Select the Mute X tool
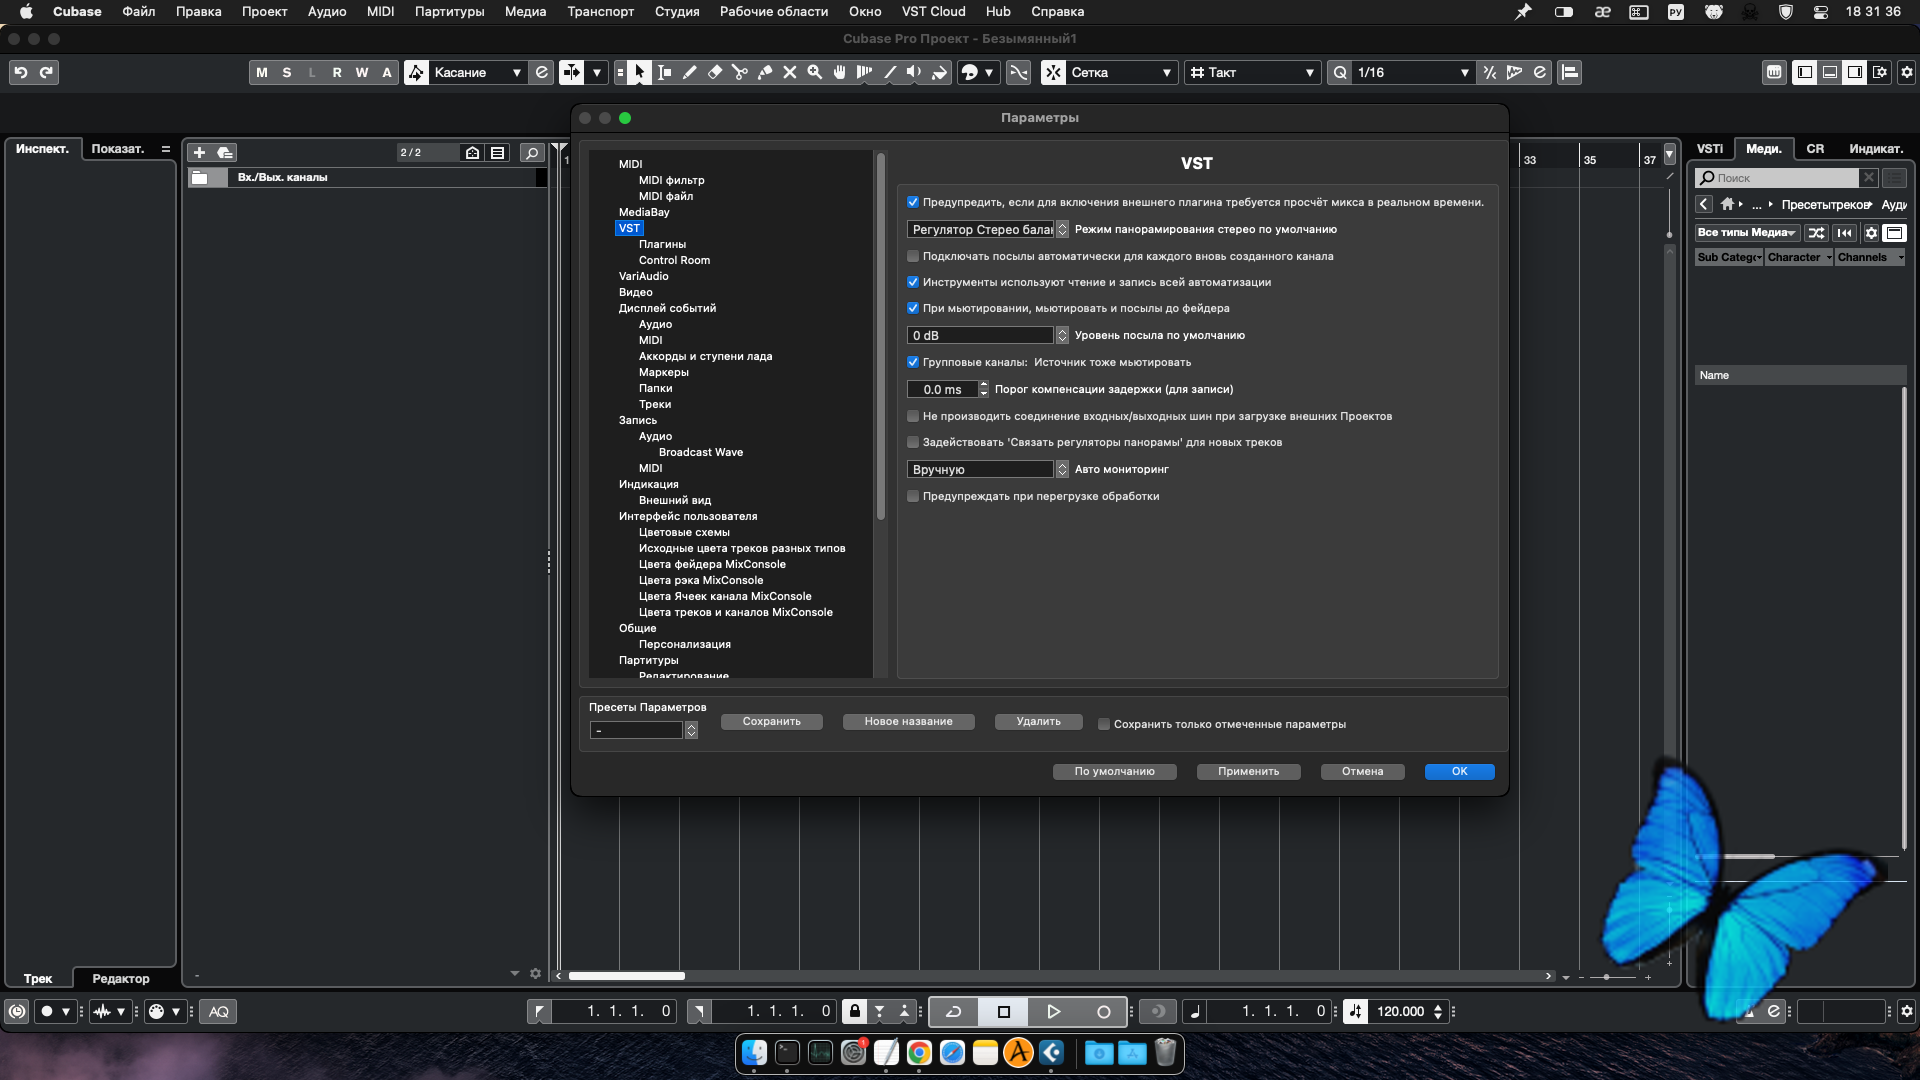 click(789, 72)
